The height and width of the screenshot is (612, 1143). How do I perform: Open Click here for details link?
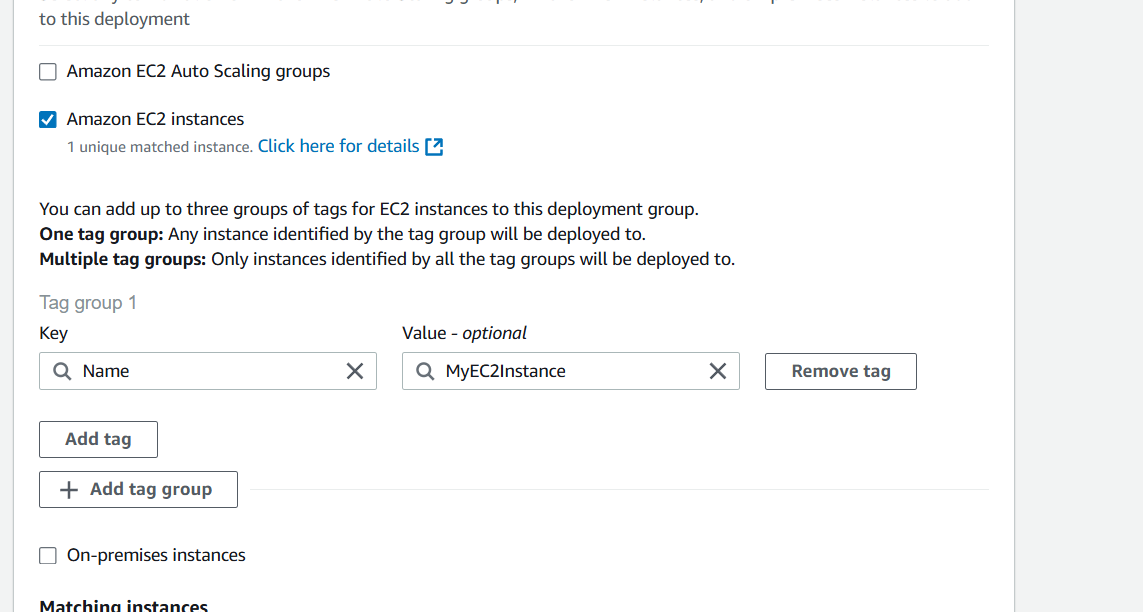(338, 146)
